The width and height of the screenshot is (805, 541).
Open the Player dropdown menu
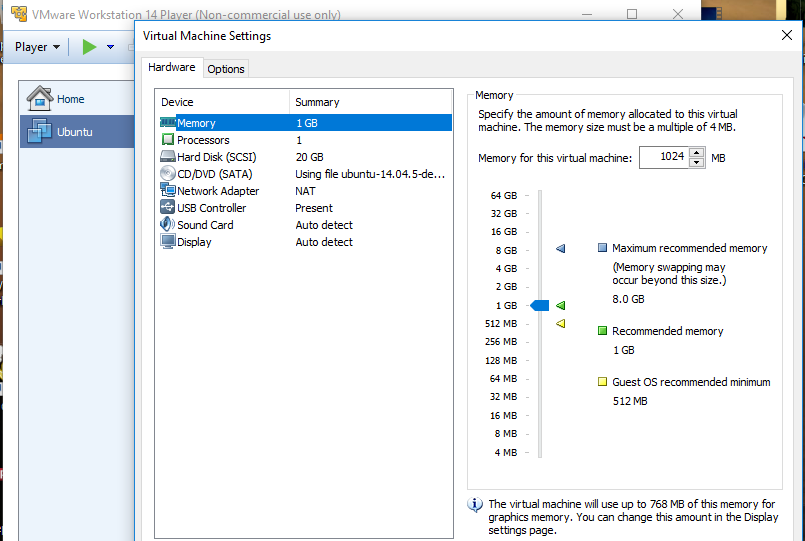tap(37, 47)
